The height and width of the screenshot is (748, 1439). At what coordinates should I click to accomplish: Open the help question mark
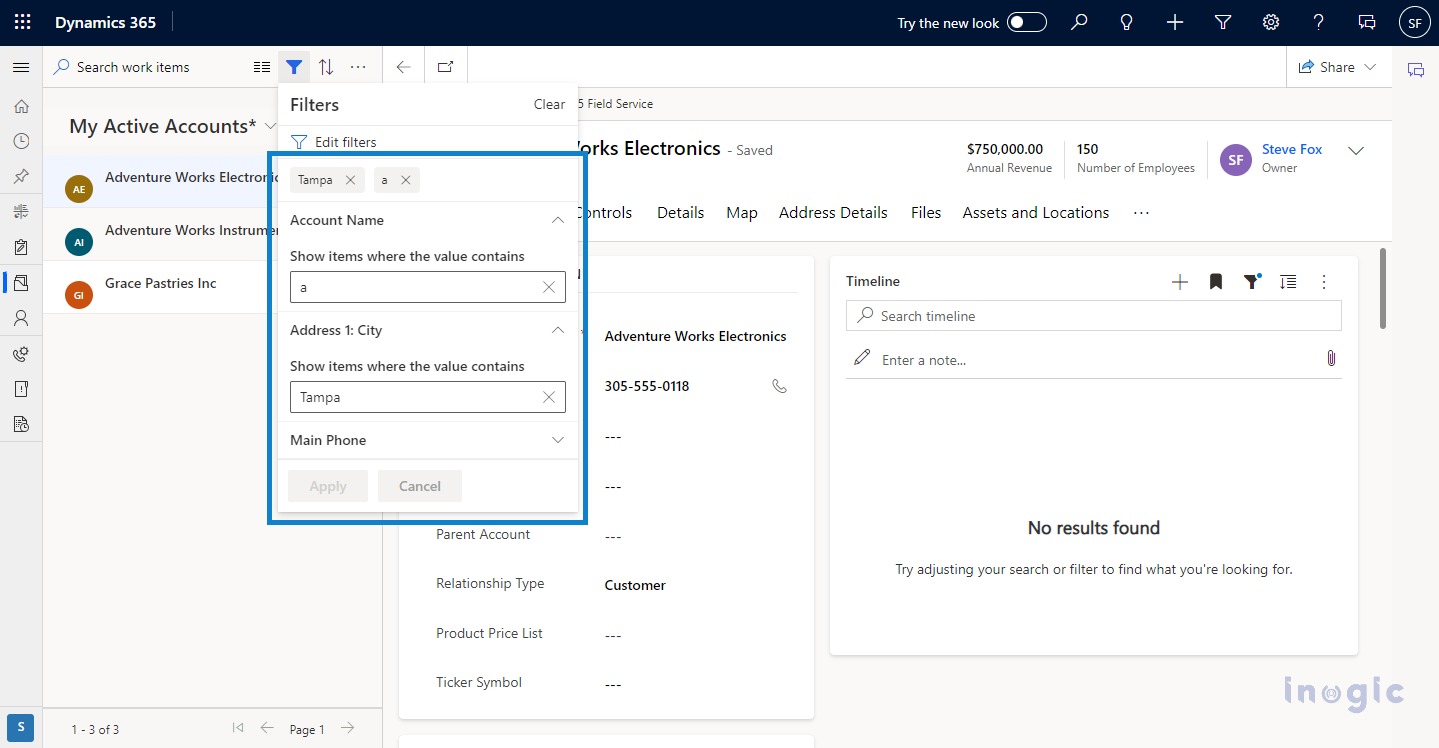(1319, 22)
